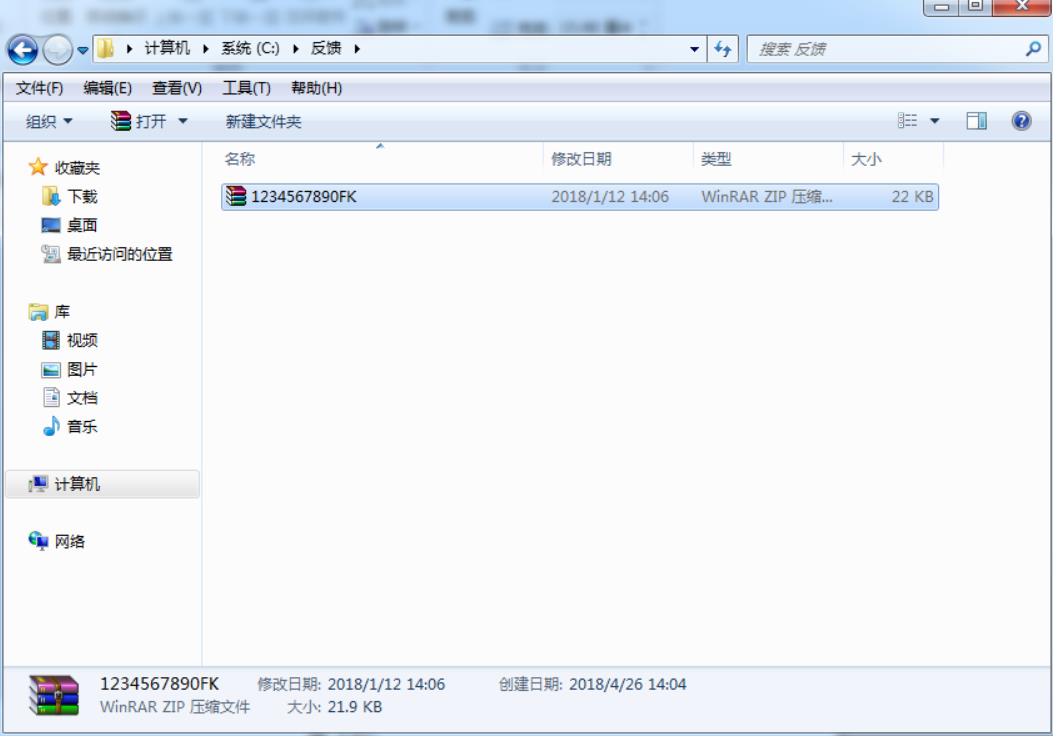Open 最近访问的位置 in sidebar
This screenshot has width=1057, height=739.
pyautogui.click(x=118, y=255)
